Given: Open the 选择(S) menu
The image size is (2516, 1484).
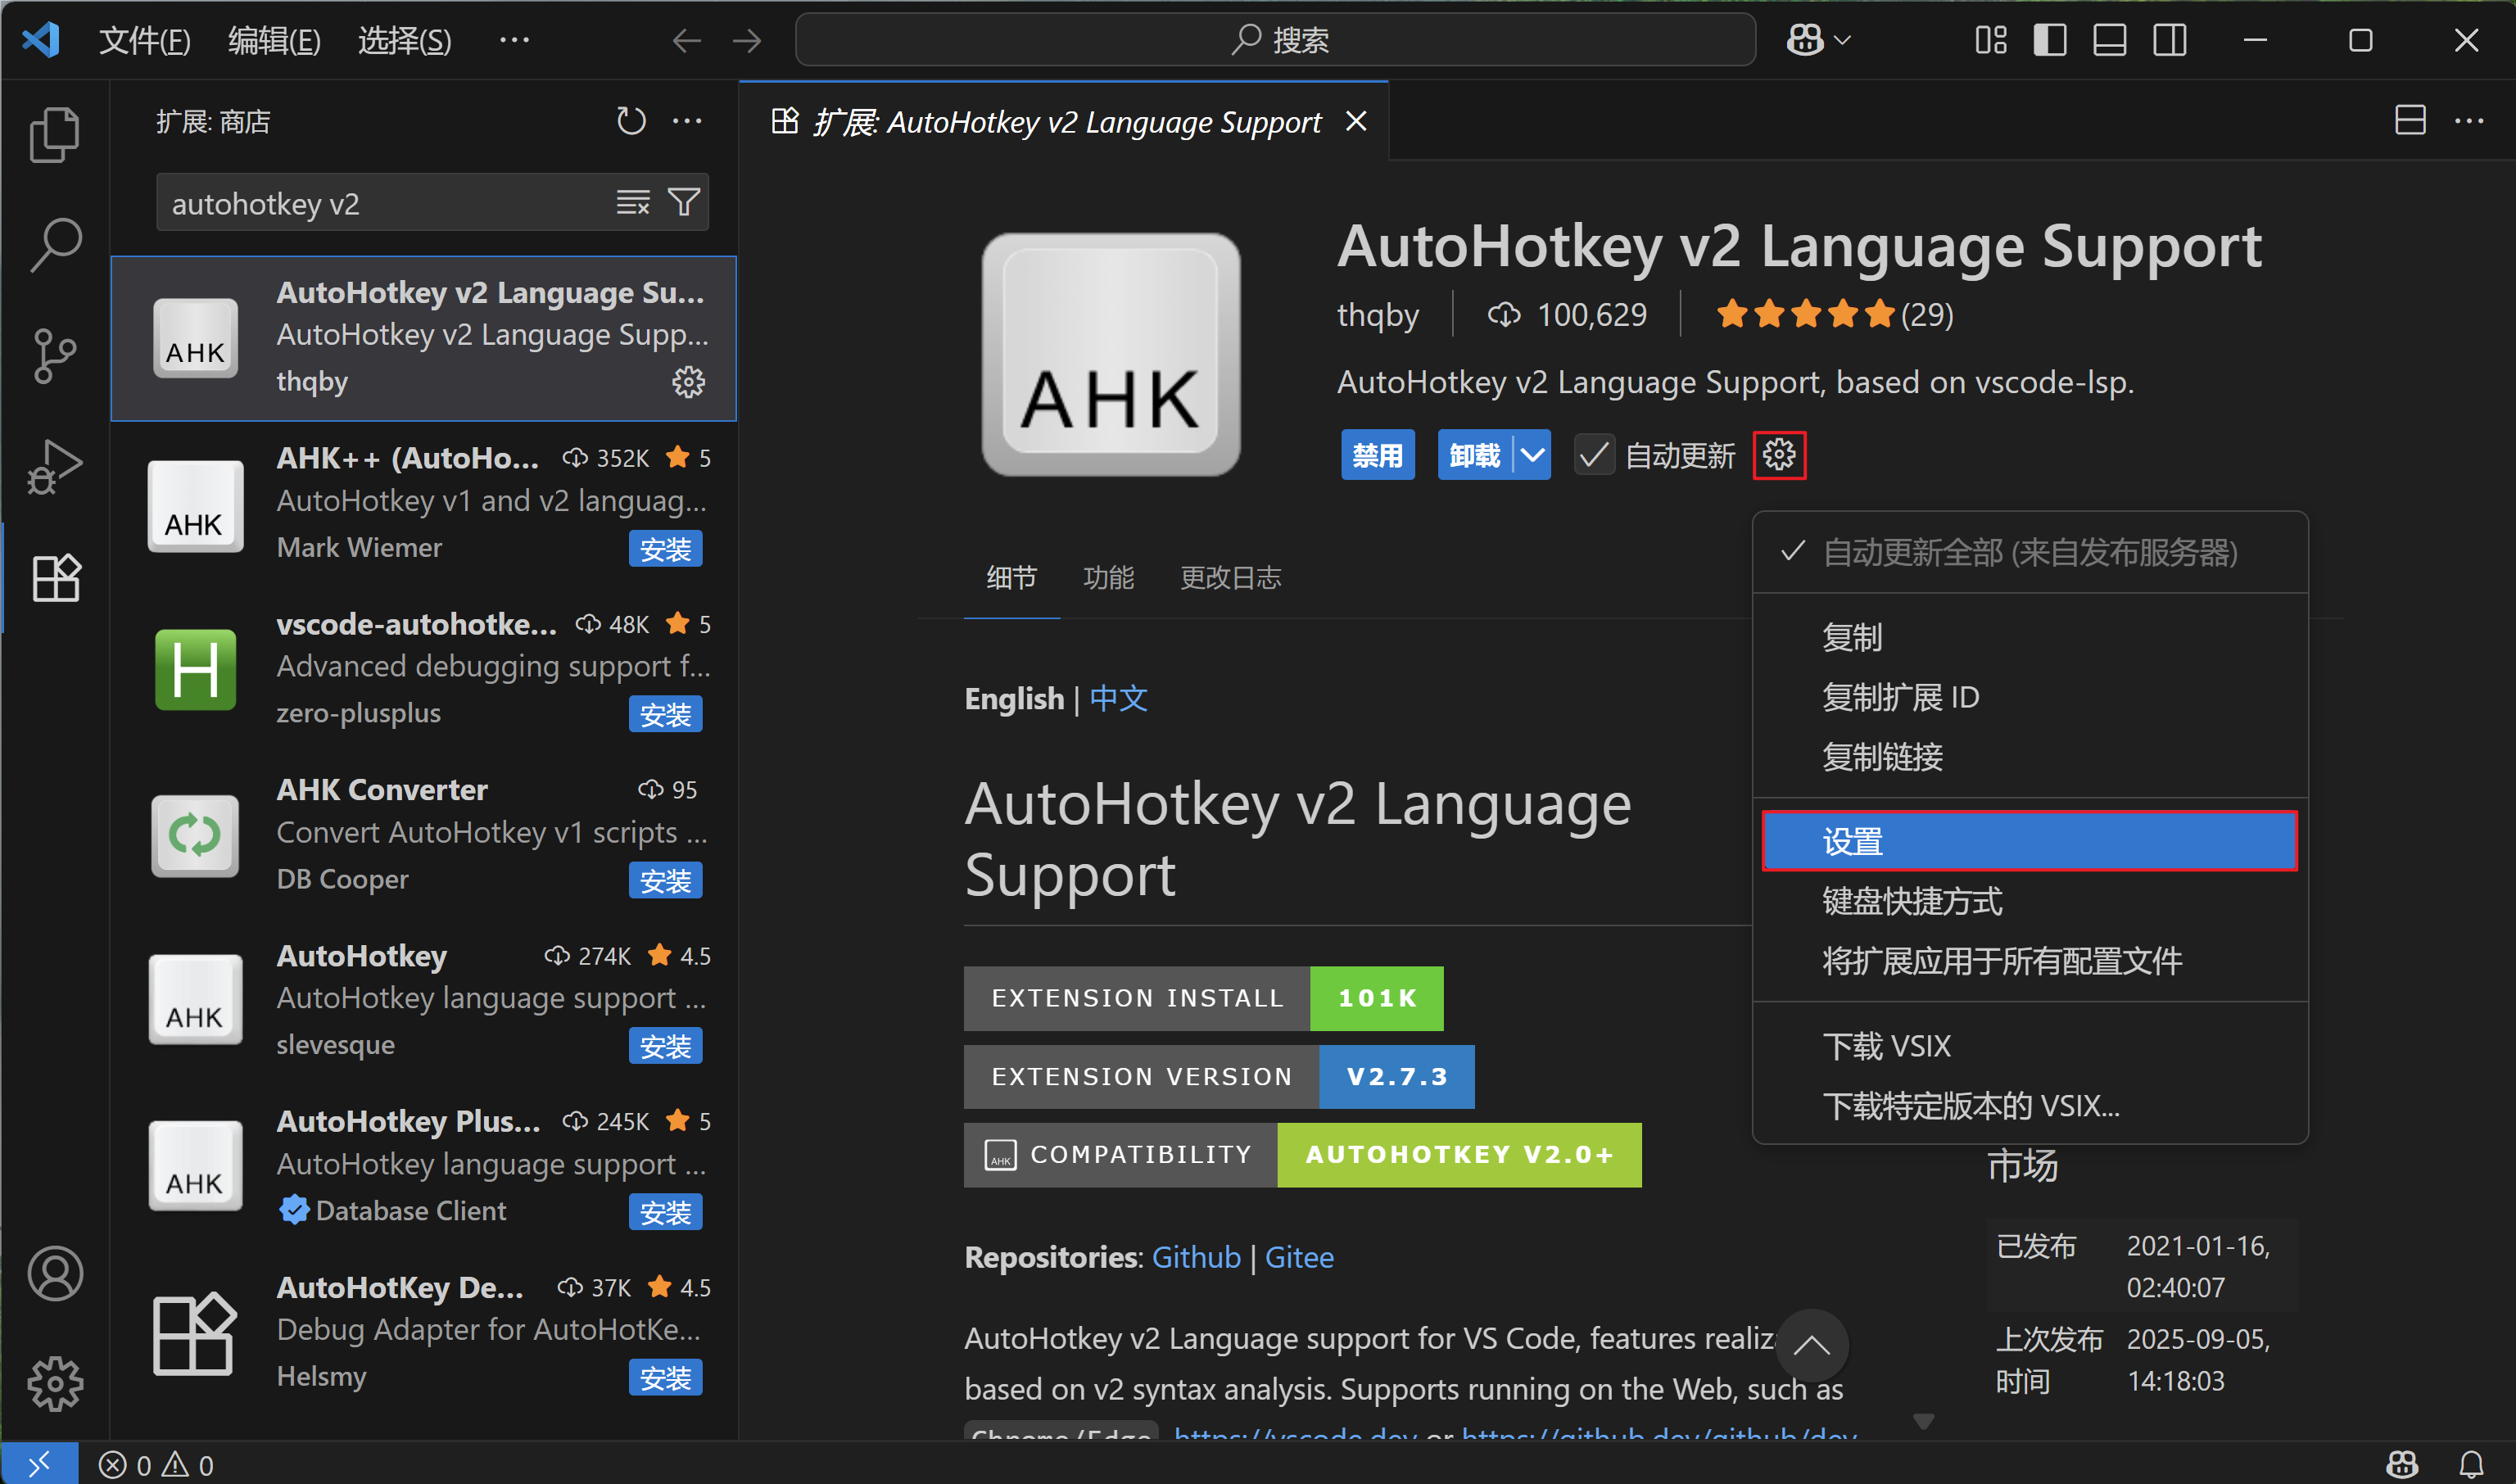Looking at the screenshot, I should 405,40.
